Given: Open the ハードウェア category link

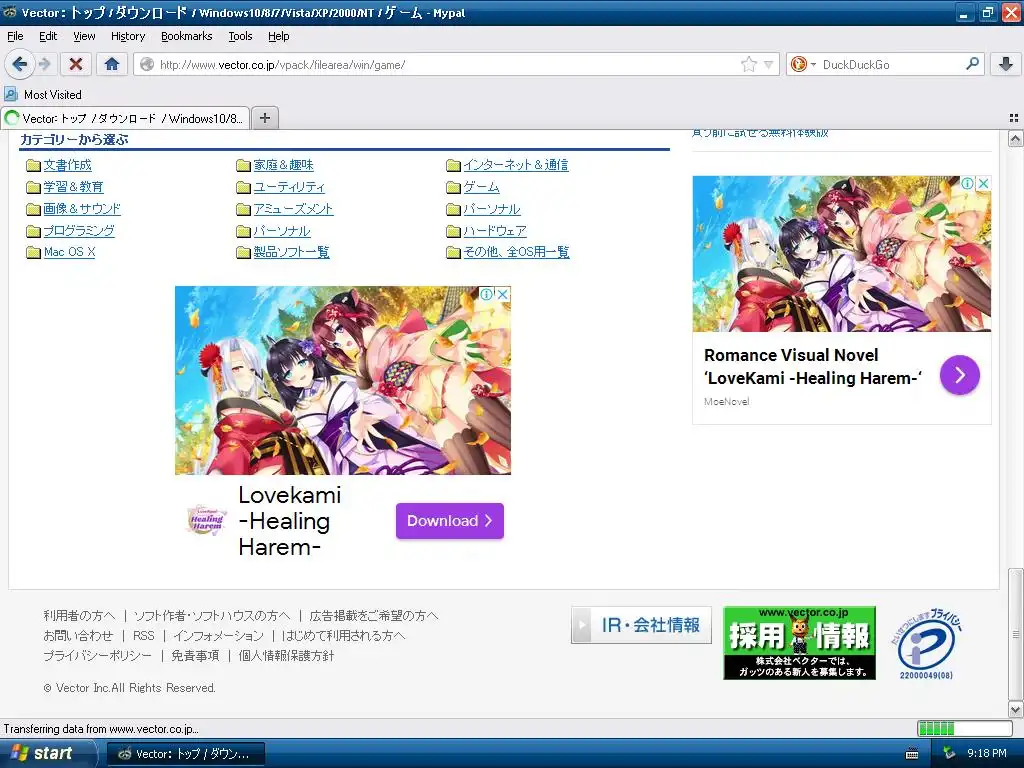Looking at the screenshot, I should coord(495,231).
